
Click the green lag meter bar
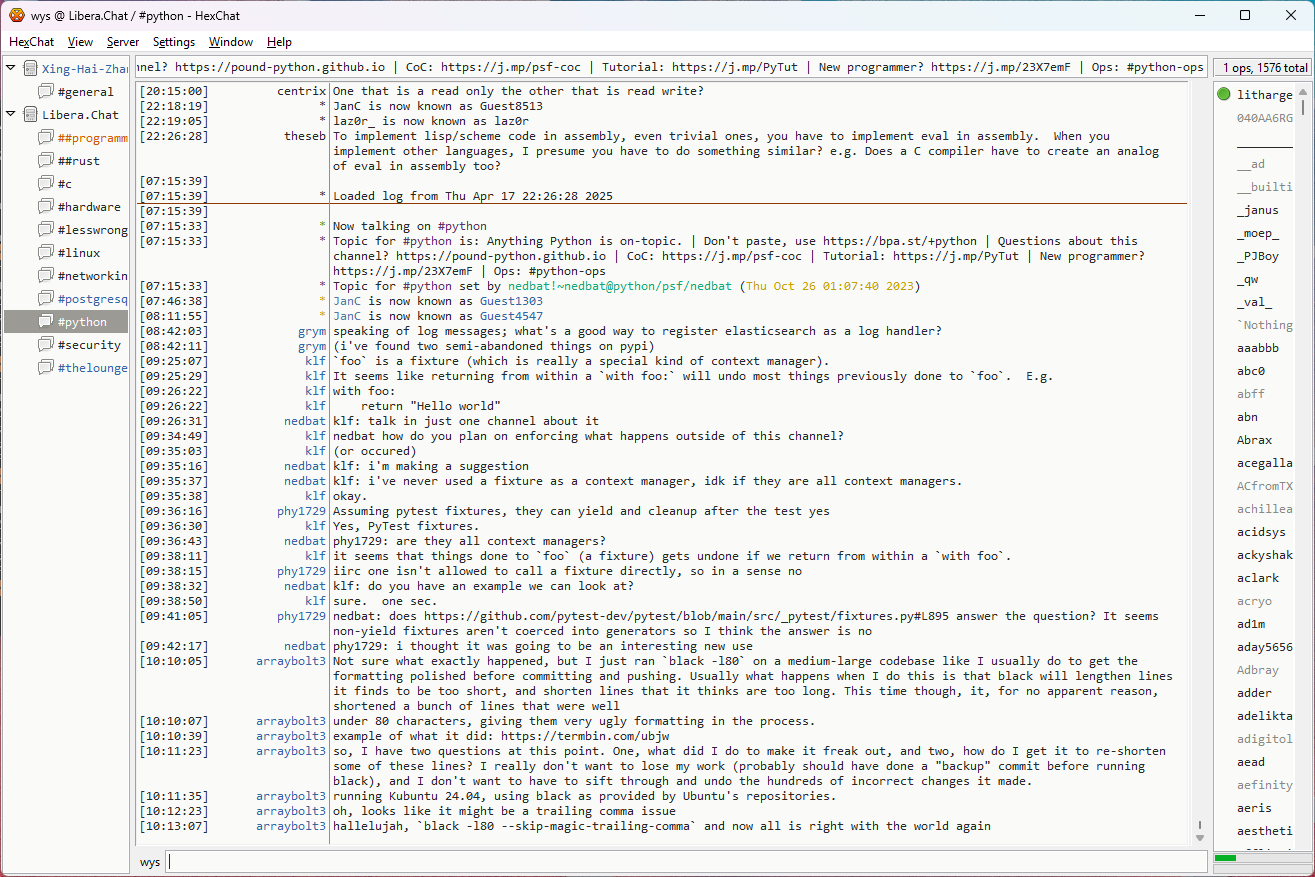1225,858
